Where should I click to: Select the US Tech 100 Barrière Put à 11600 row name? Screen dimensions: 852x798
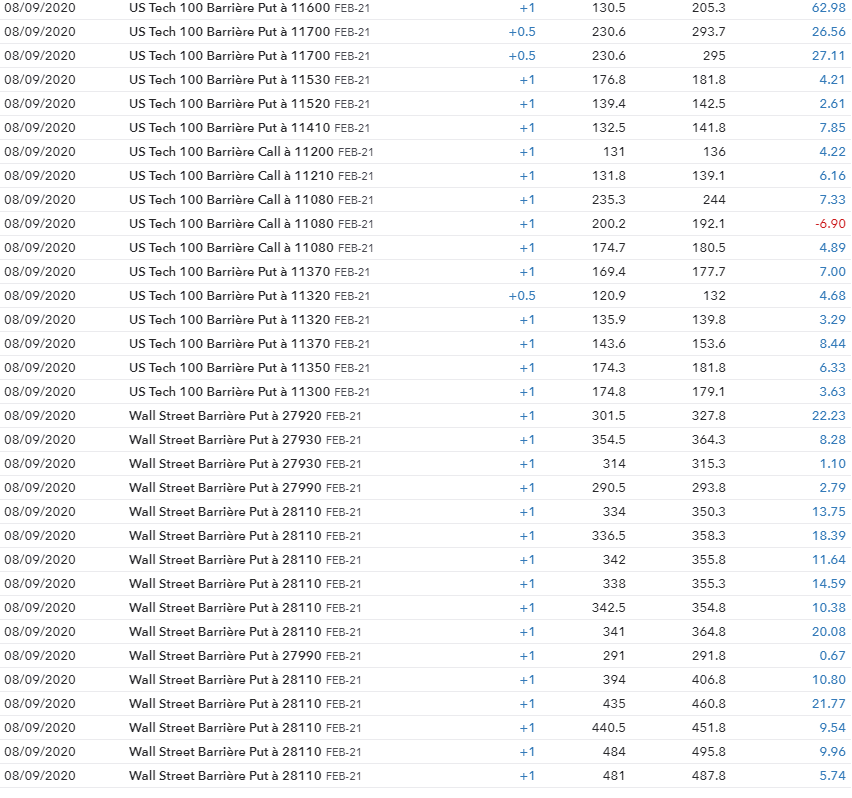(249, 8)
